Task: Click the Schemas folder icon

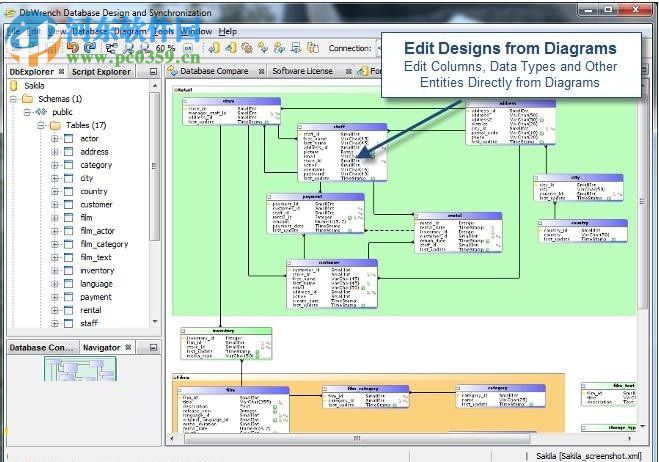Action: coord(27,99)
